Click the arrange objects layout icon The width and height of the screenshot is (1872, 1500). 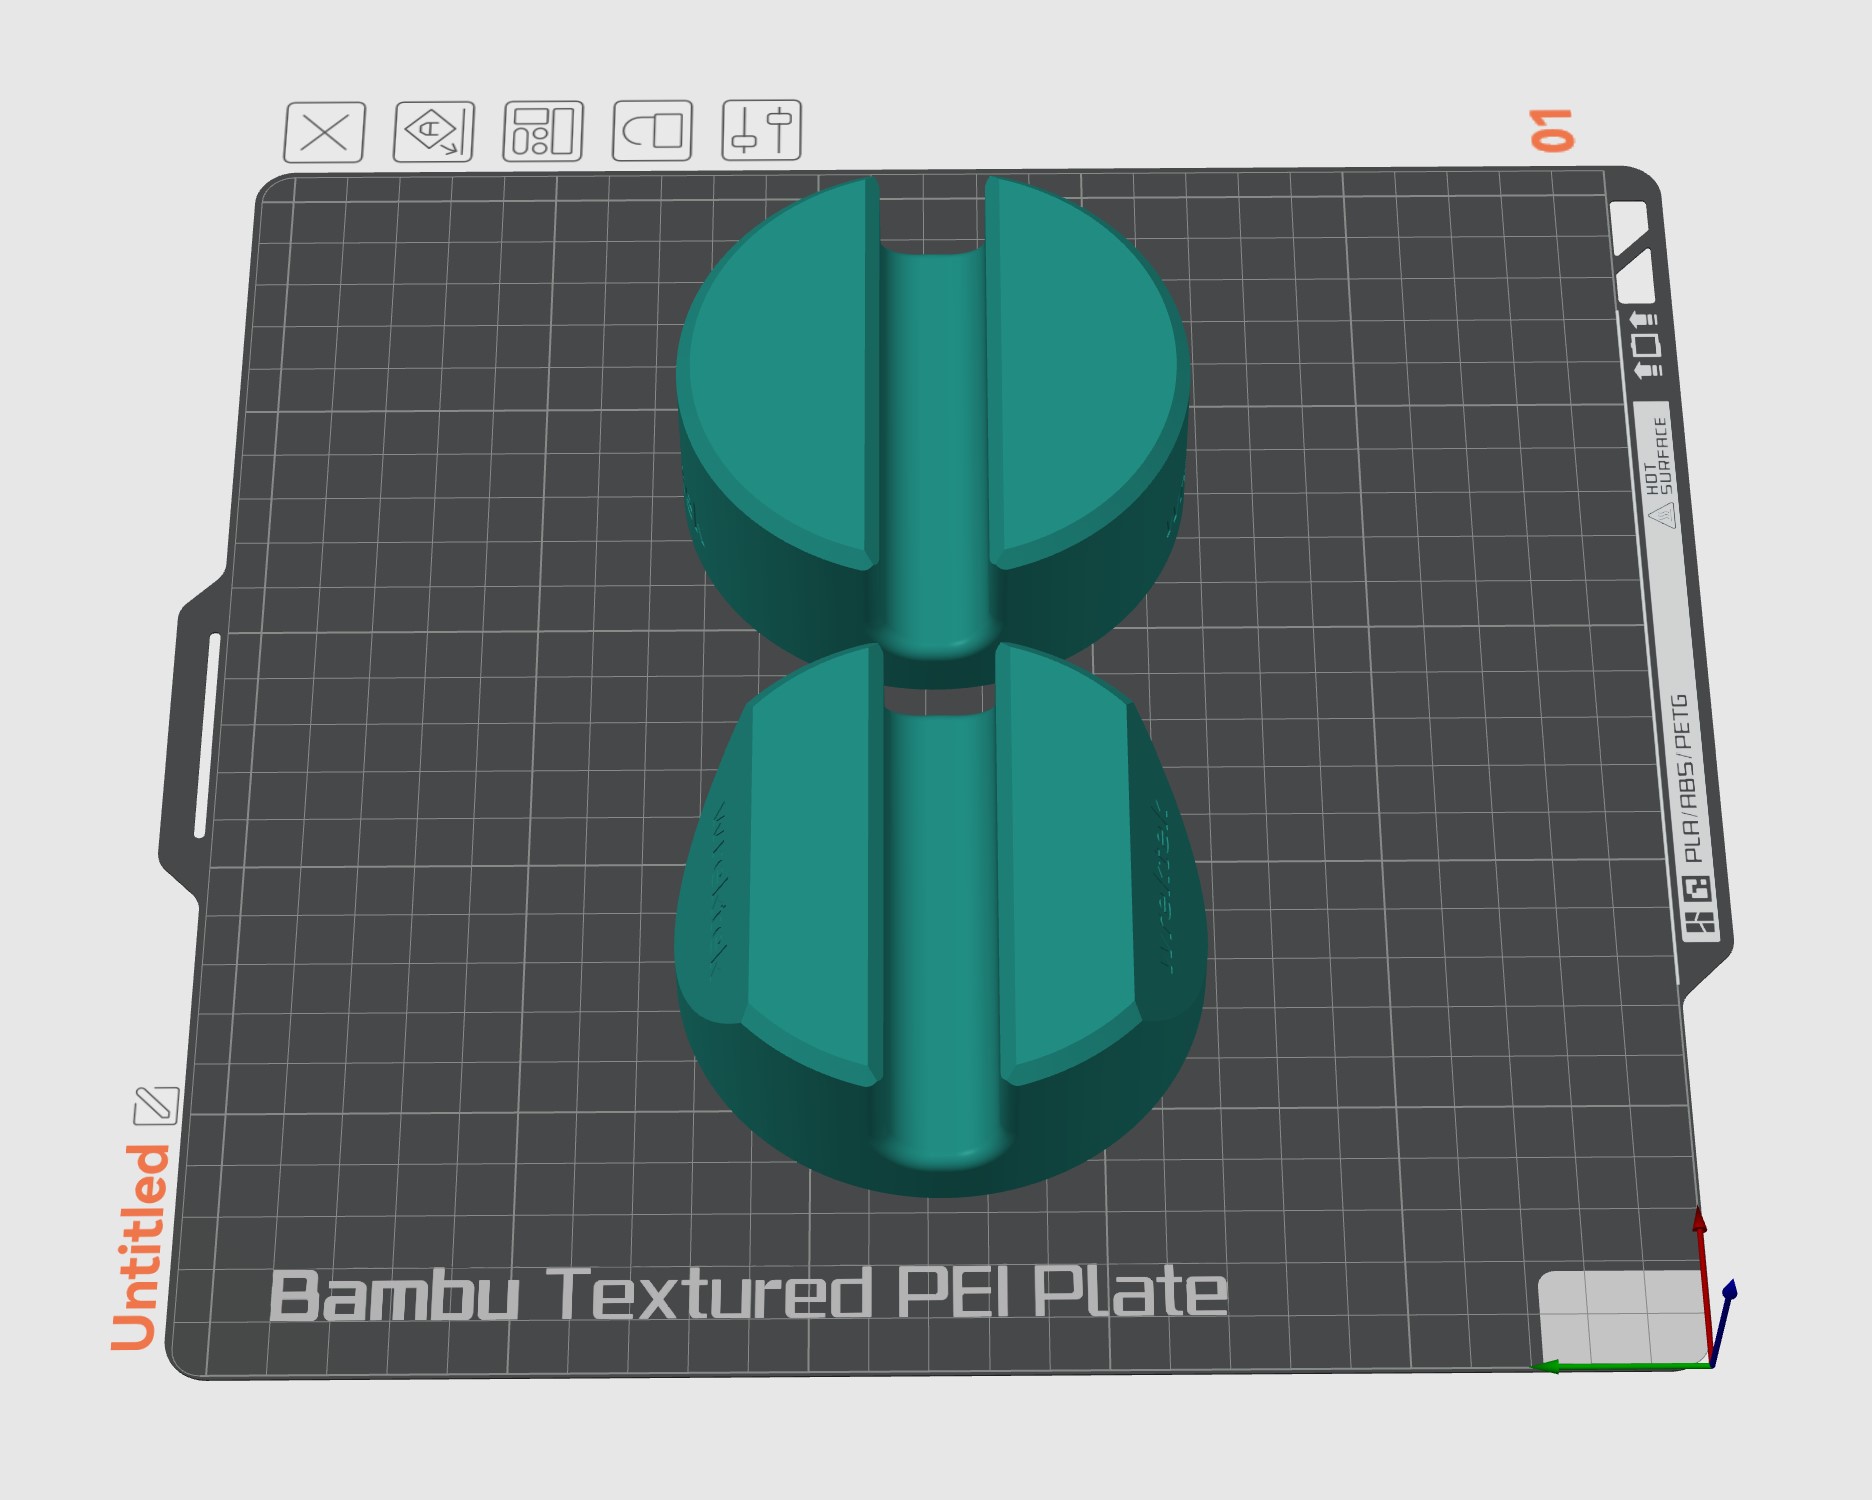click(x=543, y=131)
